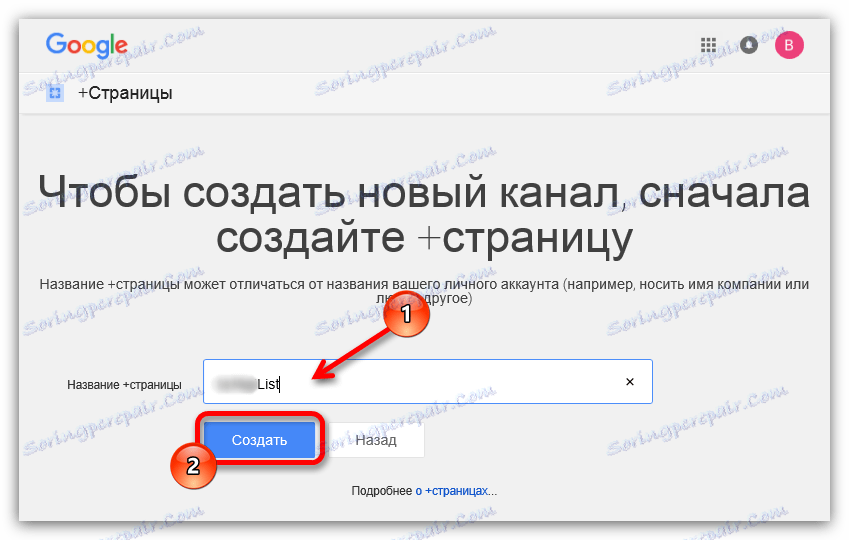Click the Создать button
Viewport: 849px width, 540px height.
[259, 440]
